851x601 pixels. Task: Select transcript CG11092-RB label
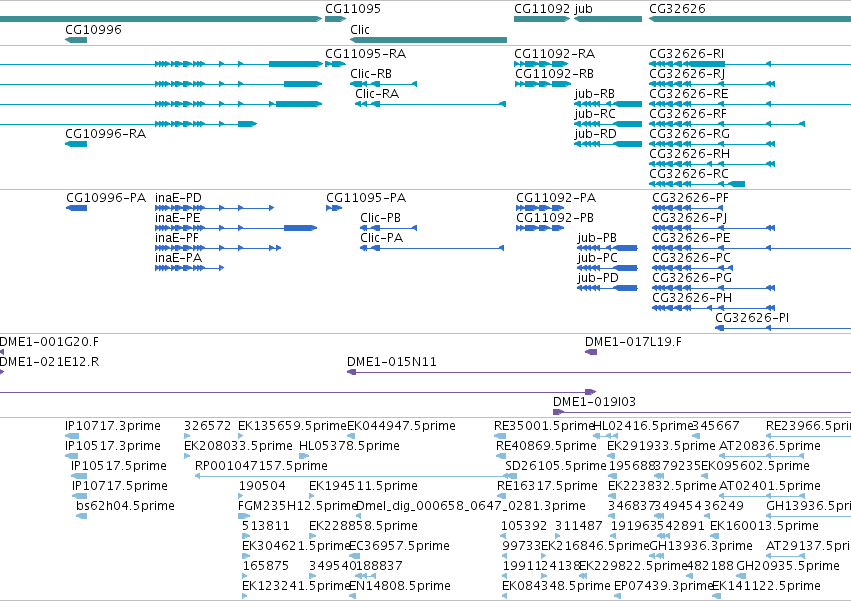coord(554,74)
